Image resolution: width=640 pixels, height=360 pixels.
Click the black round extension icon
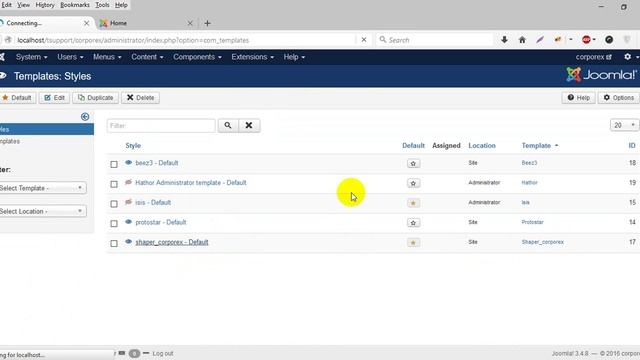click(609, 40)
